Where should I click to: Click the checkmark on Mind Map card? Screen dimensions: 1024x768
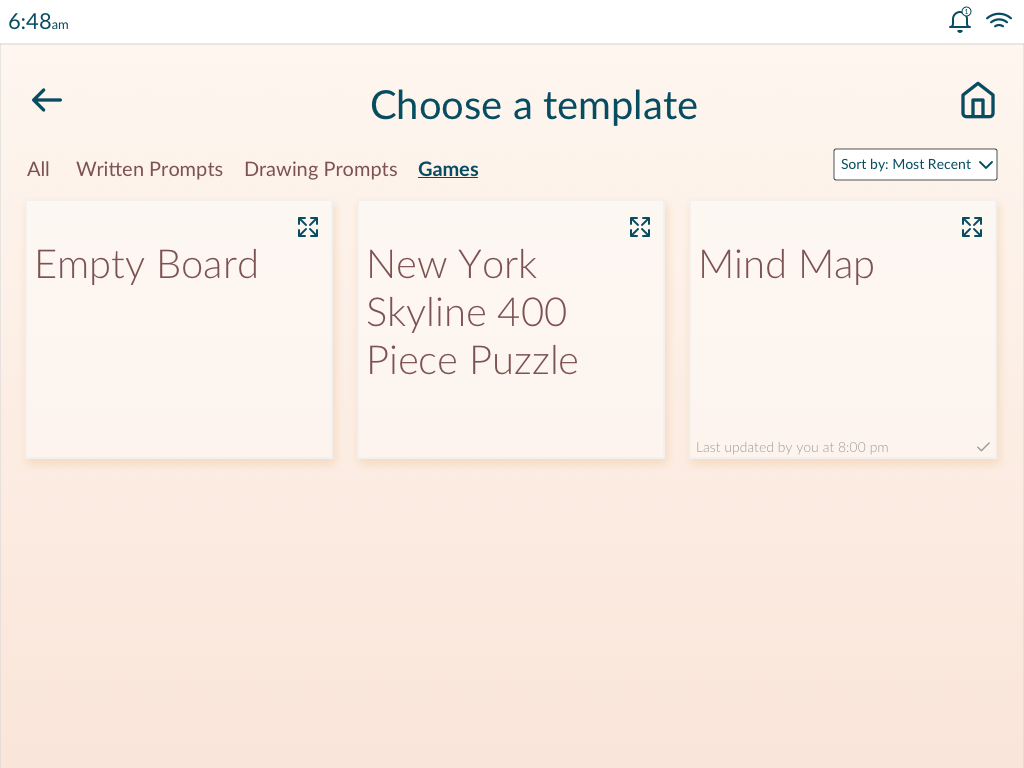pyautogui.click(x=984, y=447)
